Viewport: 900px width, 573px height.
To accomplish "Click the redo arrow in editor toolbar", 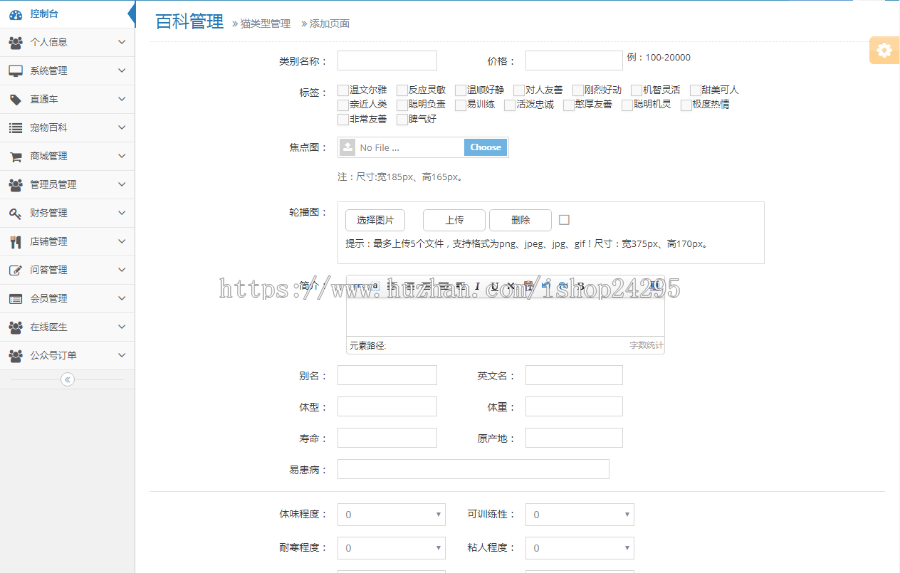I will tap(563, 286).
